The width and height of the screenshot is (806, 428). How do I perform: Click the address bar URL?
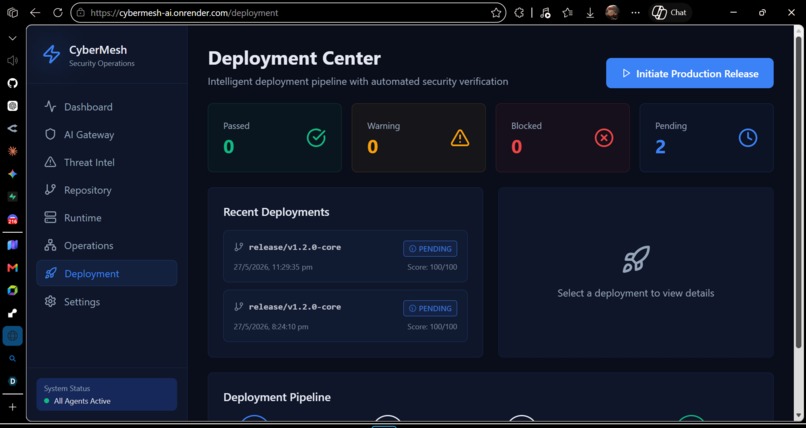(x=184, y=13)
